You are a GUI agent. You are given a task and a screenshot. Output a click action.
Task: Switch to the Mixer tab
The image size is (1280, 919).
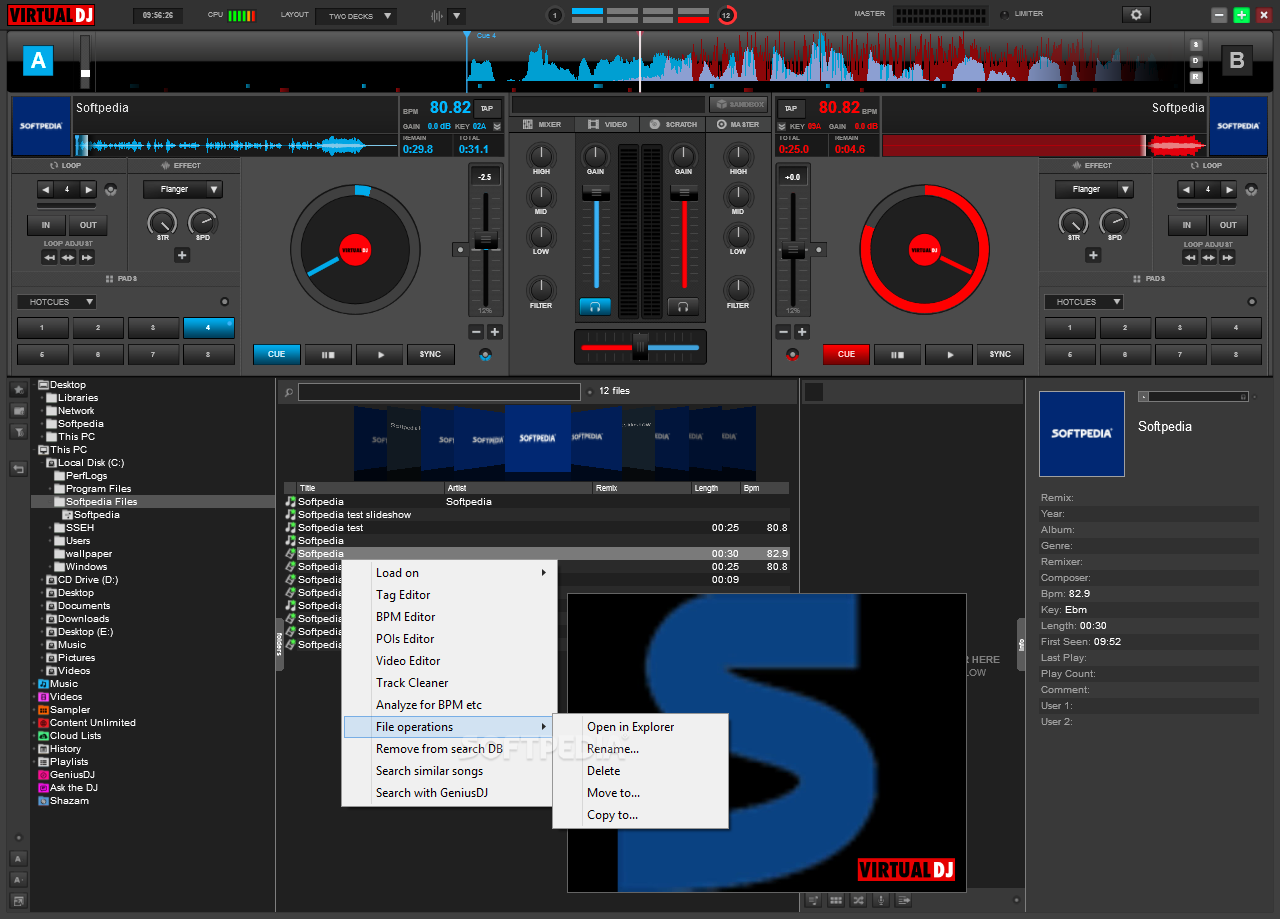(x=541, y=125)
